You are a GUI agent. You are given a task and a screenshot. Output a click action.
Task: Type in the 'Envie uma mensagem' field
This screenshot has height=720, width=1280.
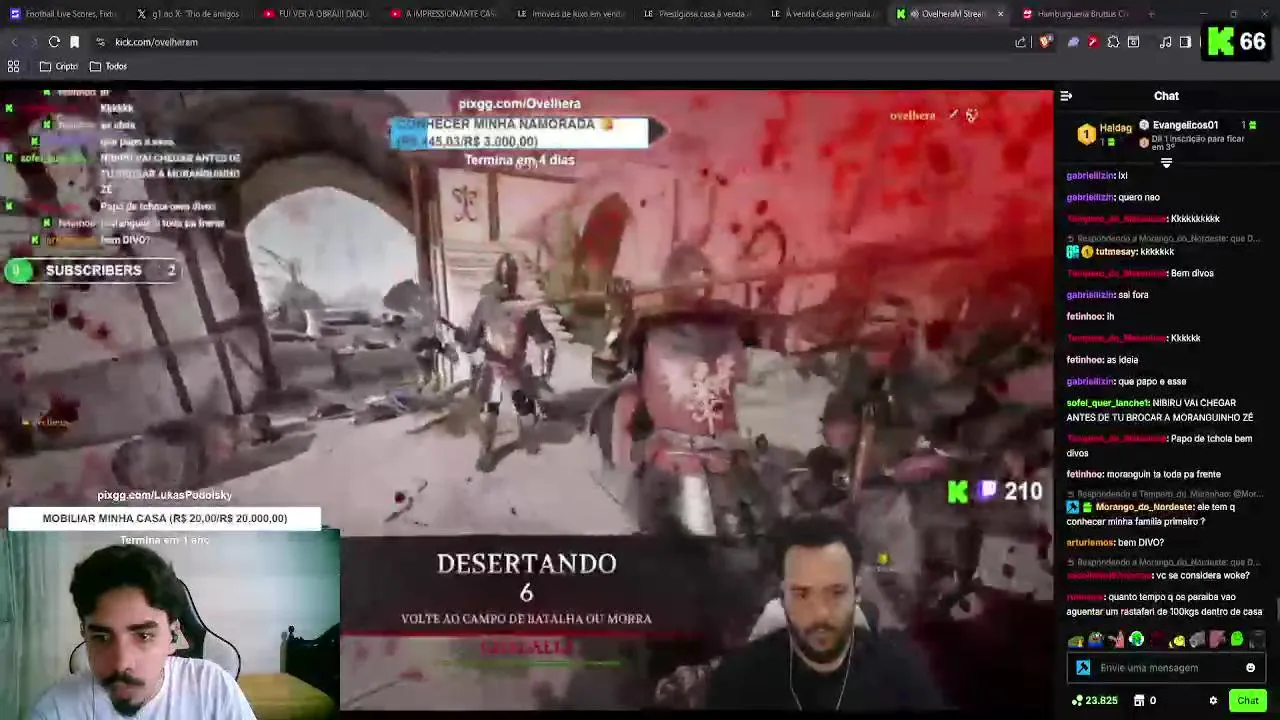point(1168,668)
